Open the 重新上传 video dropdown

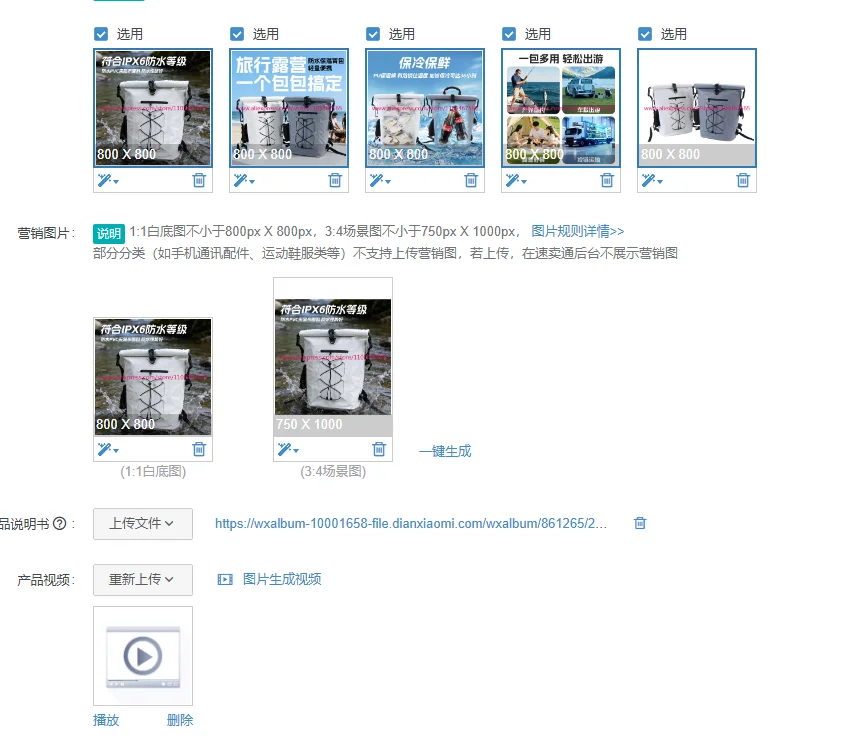pyautogui.click(x=143, y=580)
